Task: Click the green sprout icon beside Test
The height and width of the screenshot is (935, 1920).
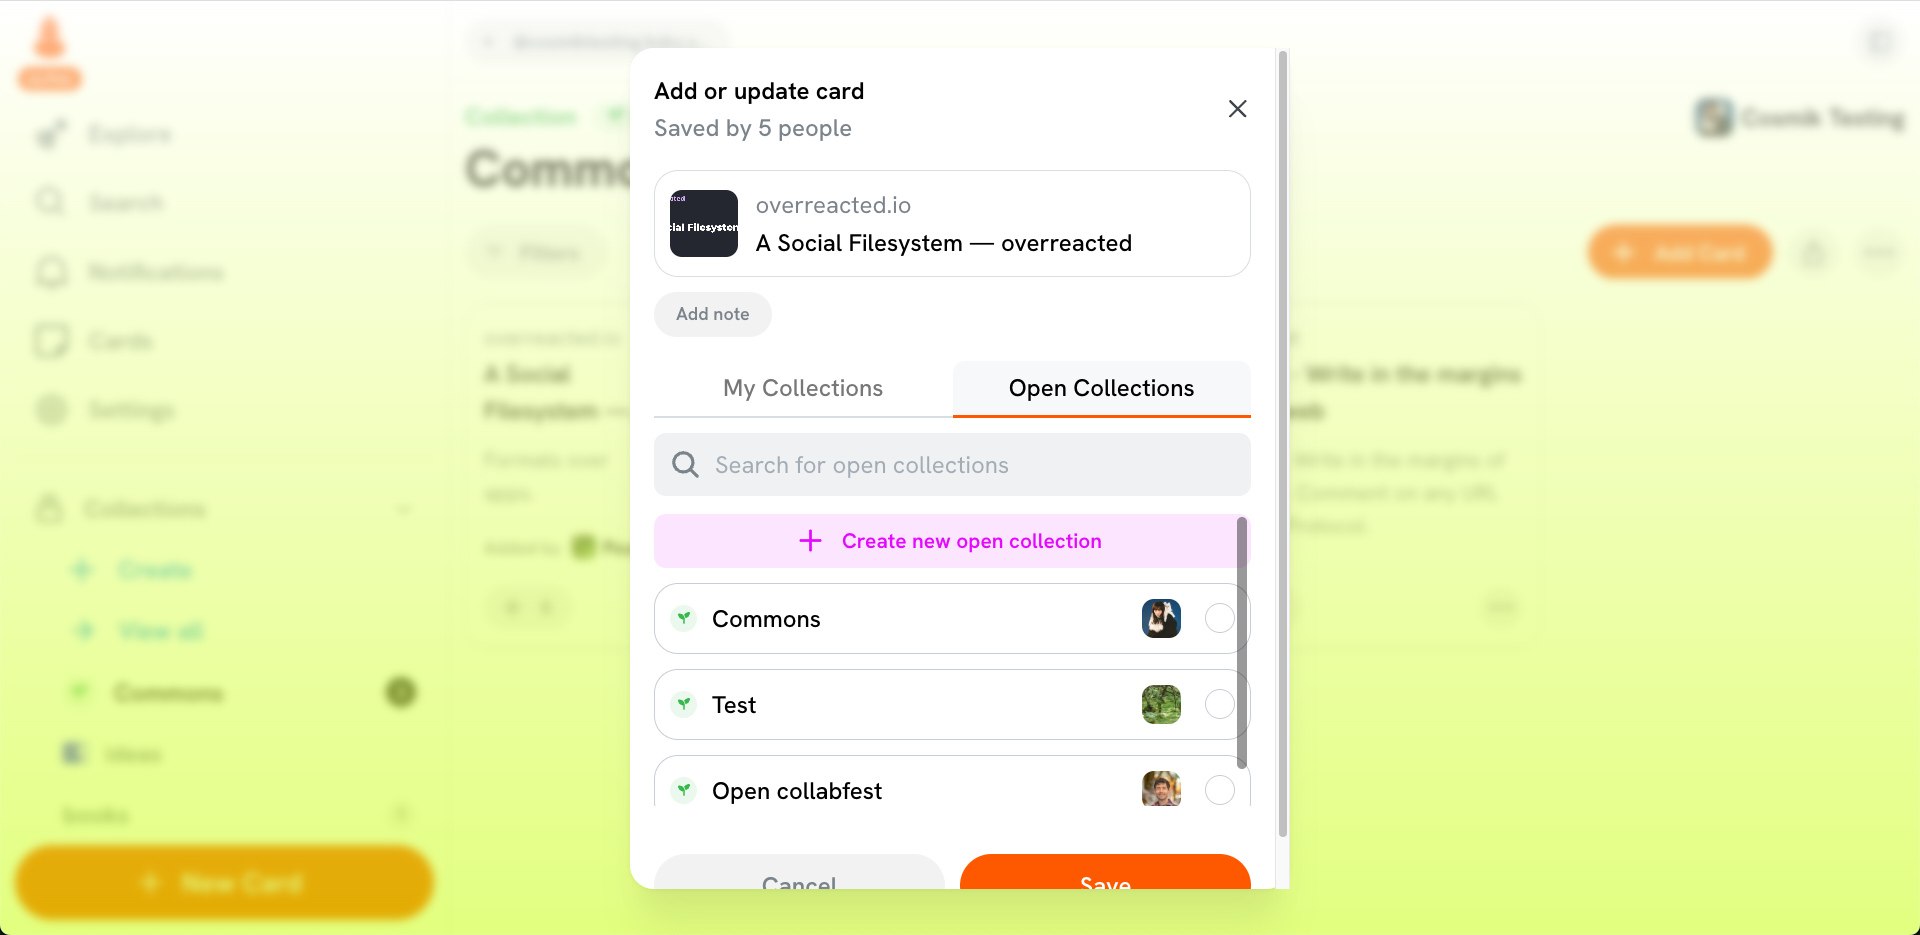Action: (684, 704)
